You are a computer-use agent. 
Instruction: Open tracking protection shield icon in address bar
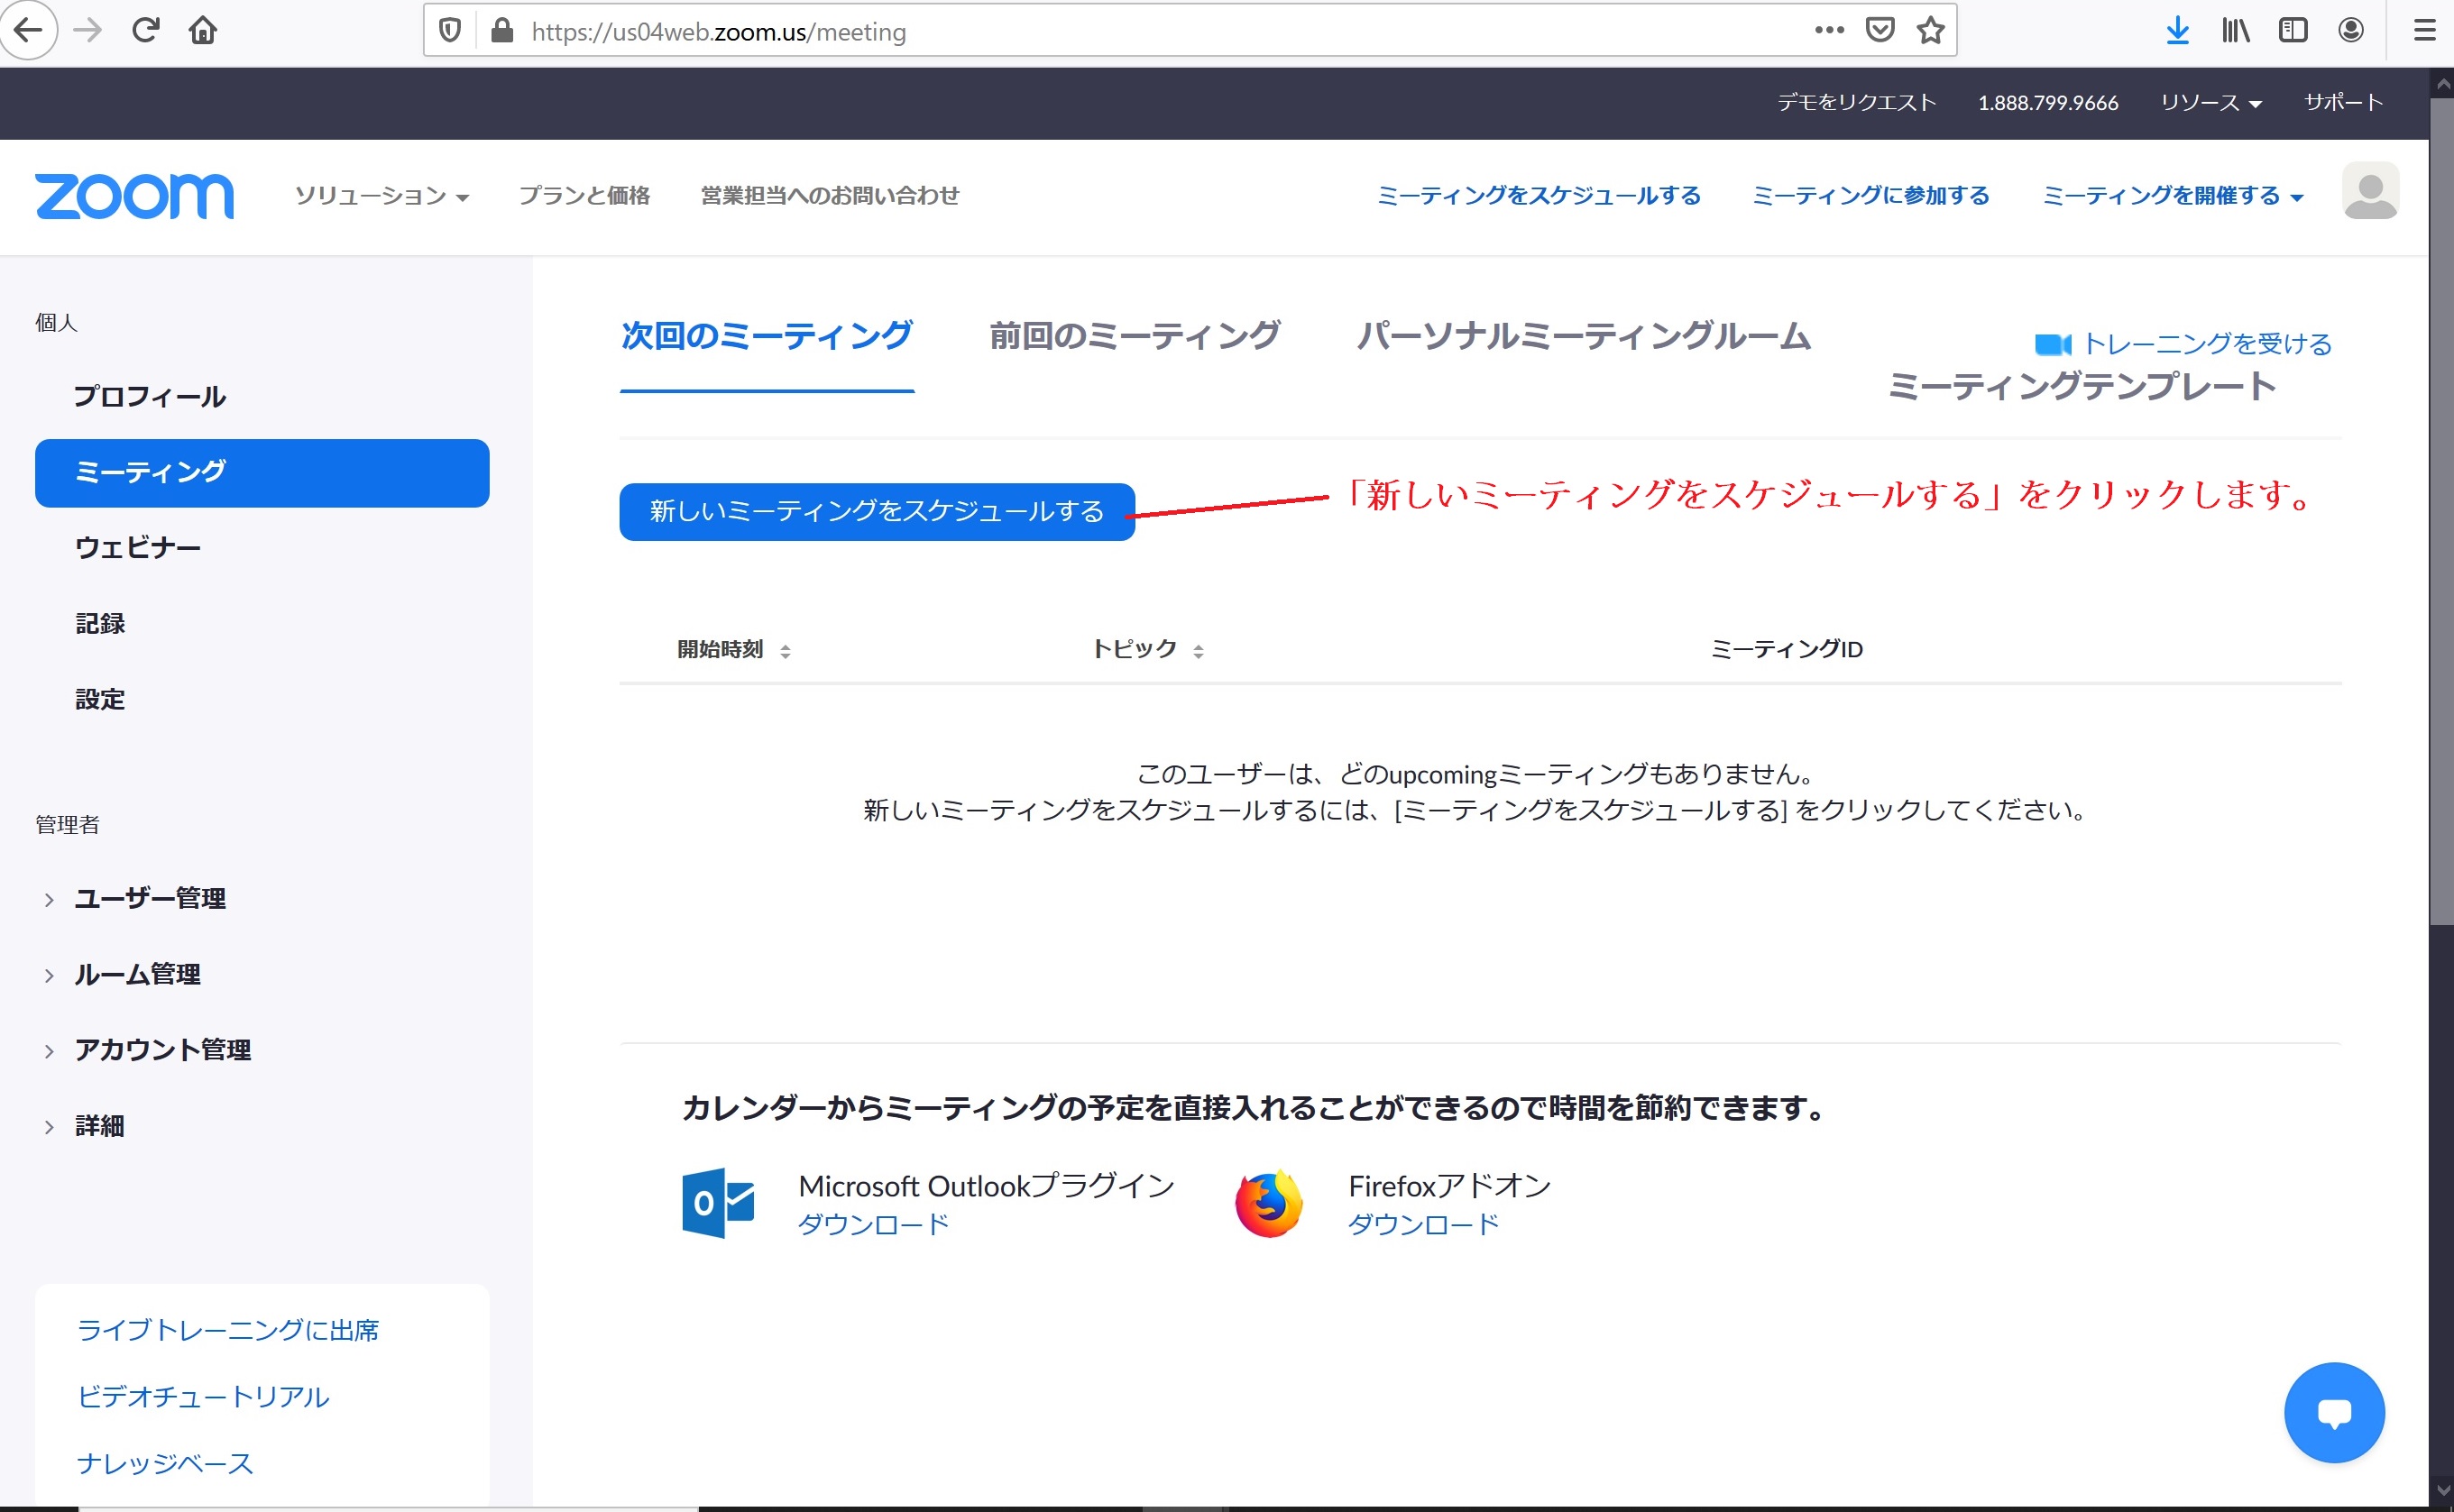(x=450, y=31)
